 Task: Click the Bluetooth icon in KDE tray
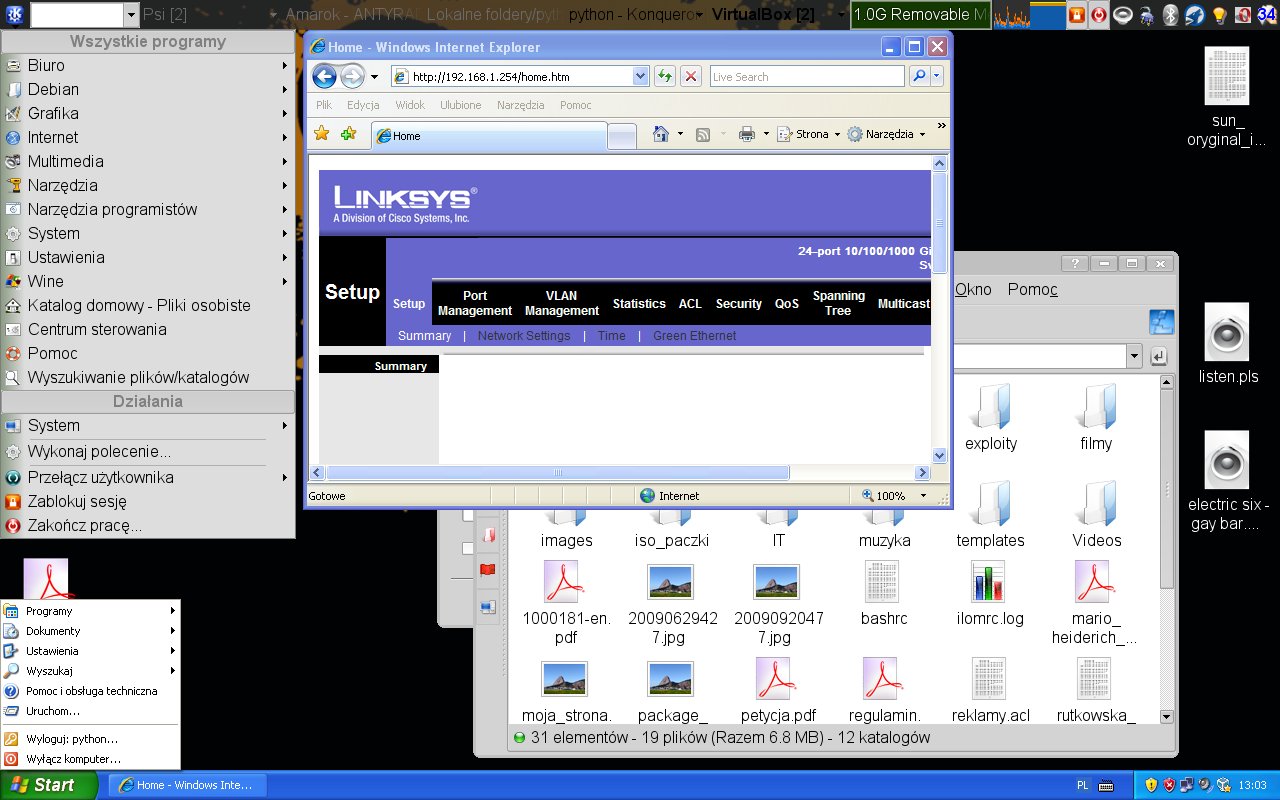tap(1170, 15)
